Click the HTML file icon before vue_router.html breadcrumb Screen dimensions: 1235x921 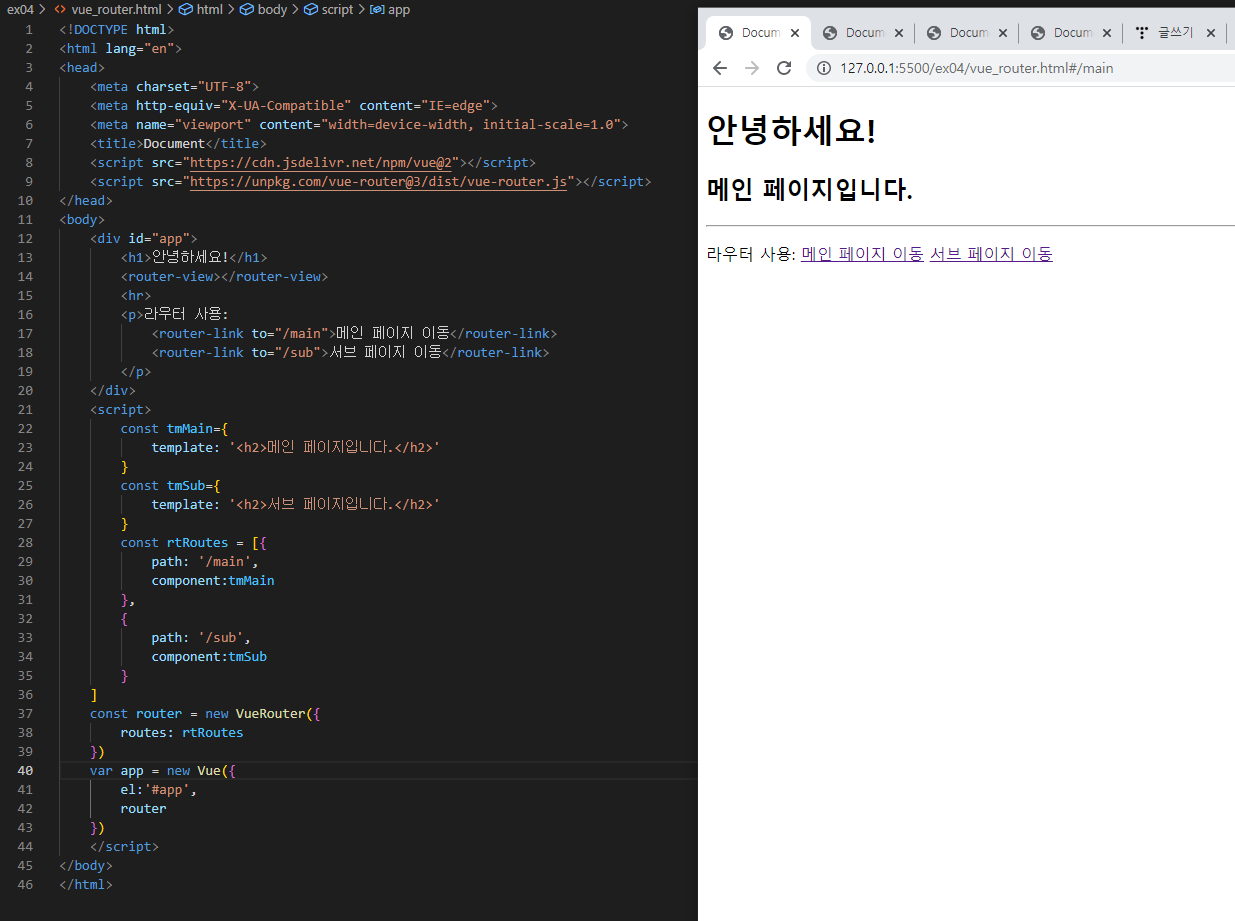click(60, 9)
